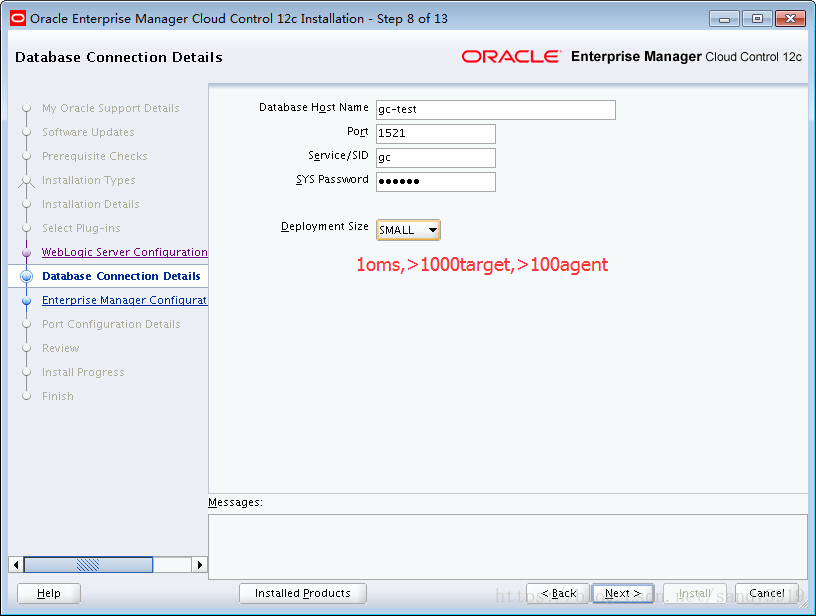Go back with the Back button

pos(558,593)
